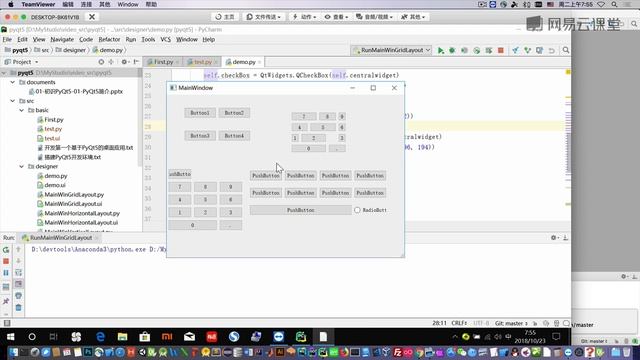The image size is (640, 360).
Task: Select test.ui file in project tree
Action: [x=52, y=138]
